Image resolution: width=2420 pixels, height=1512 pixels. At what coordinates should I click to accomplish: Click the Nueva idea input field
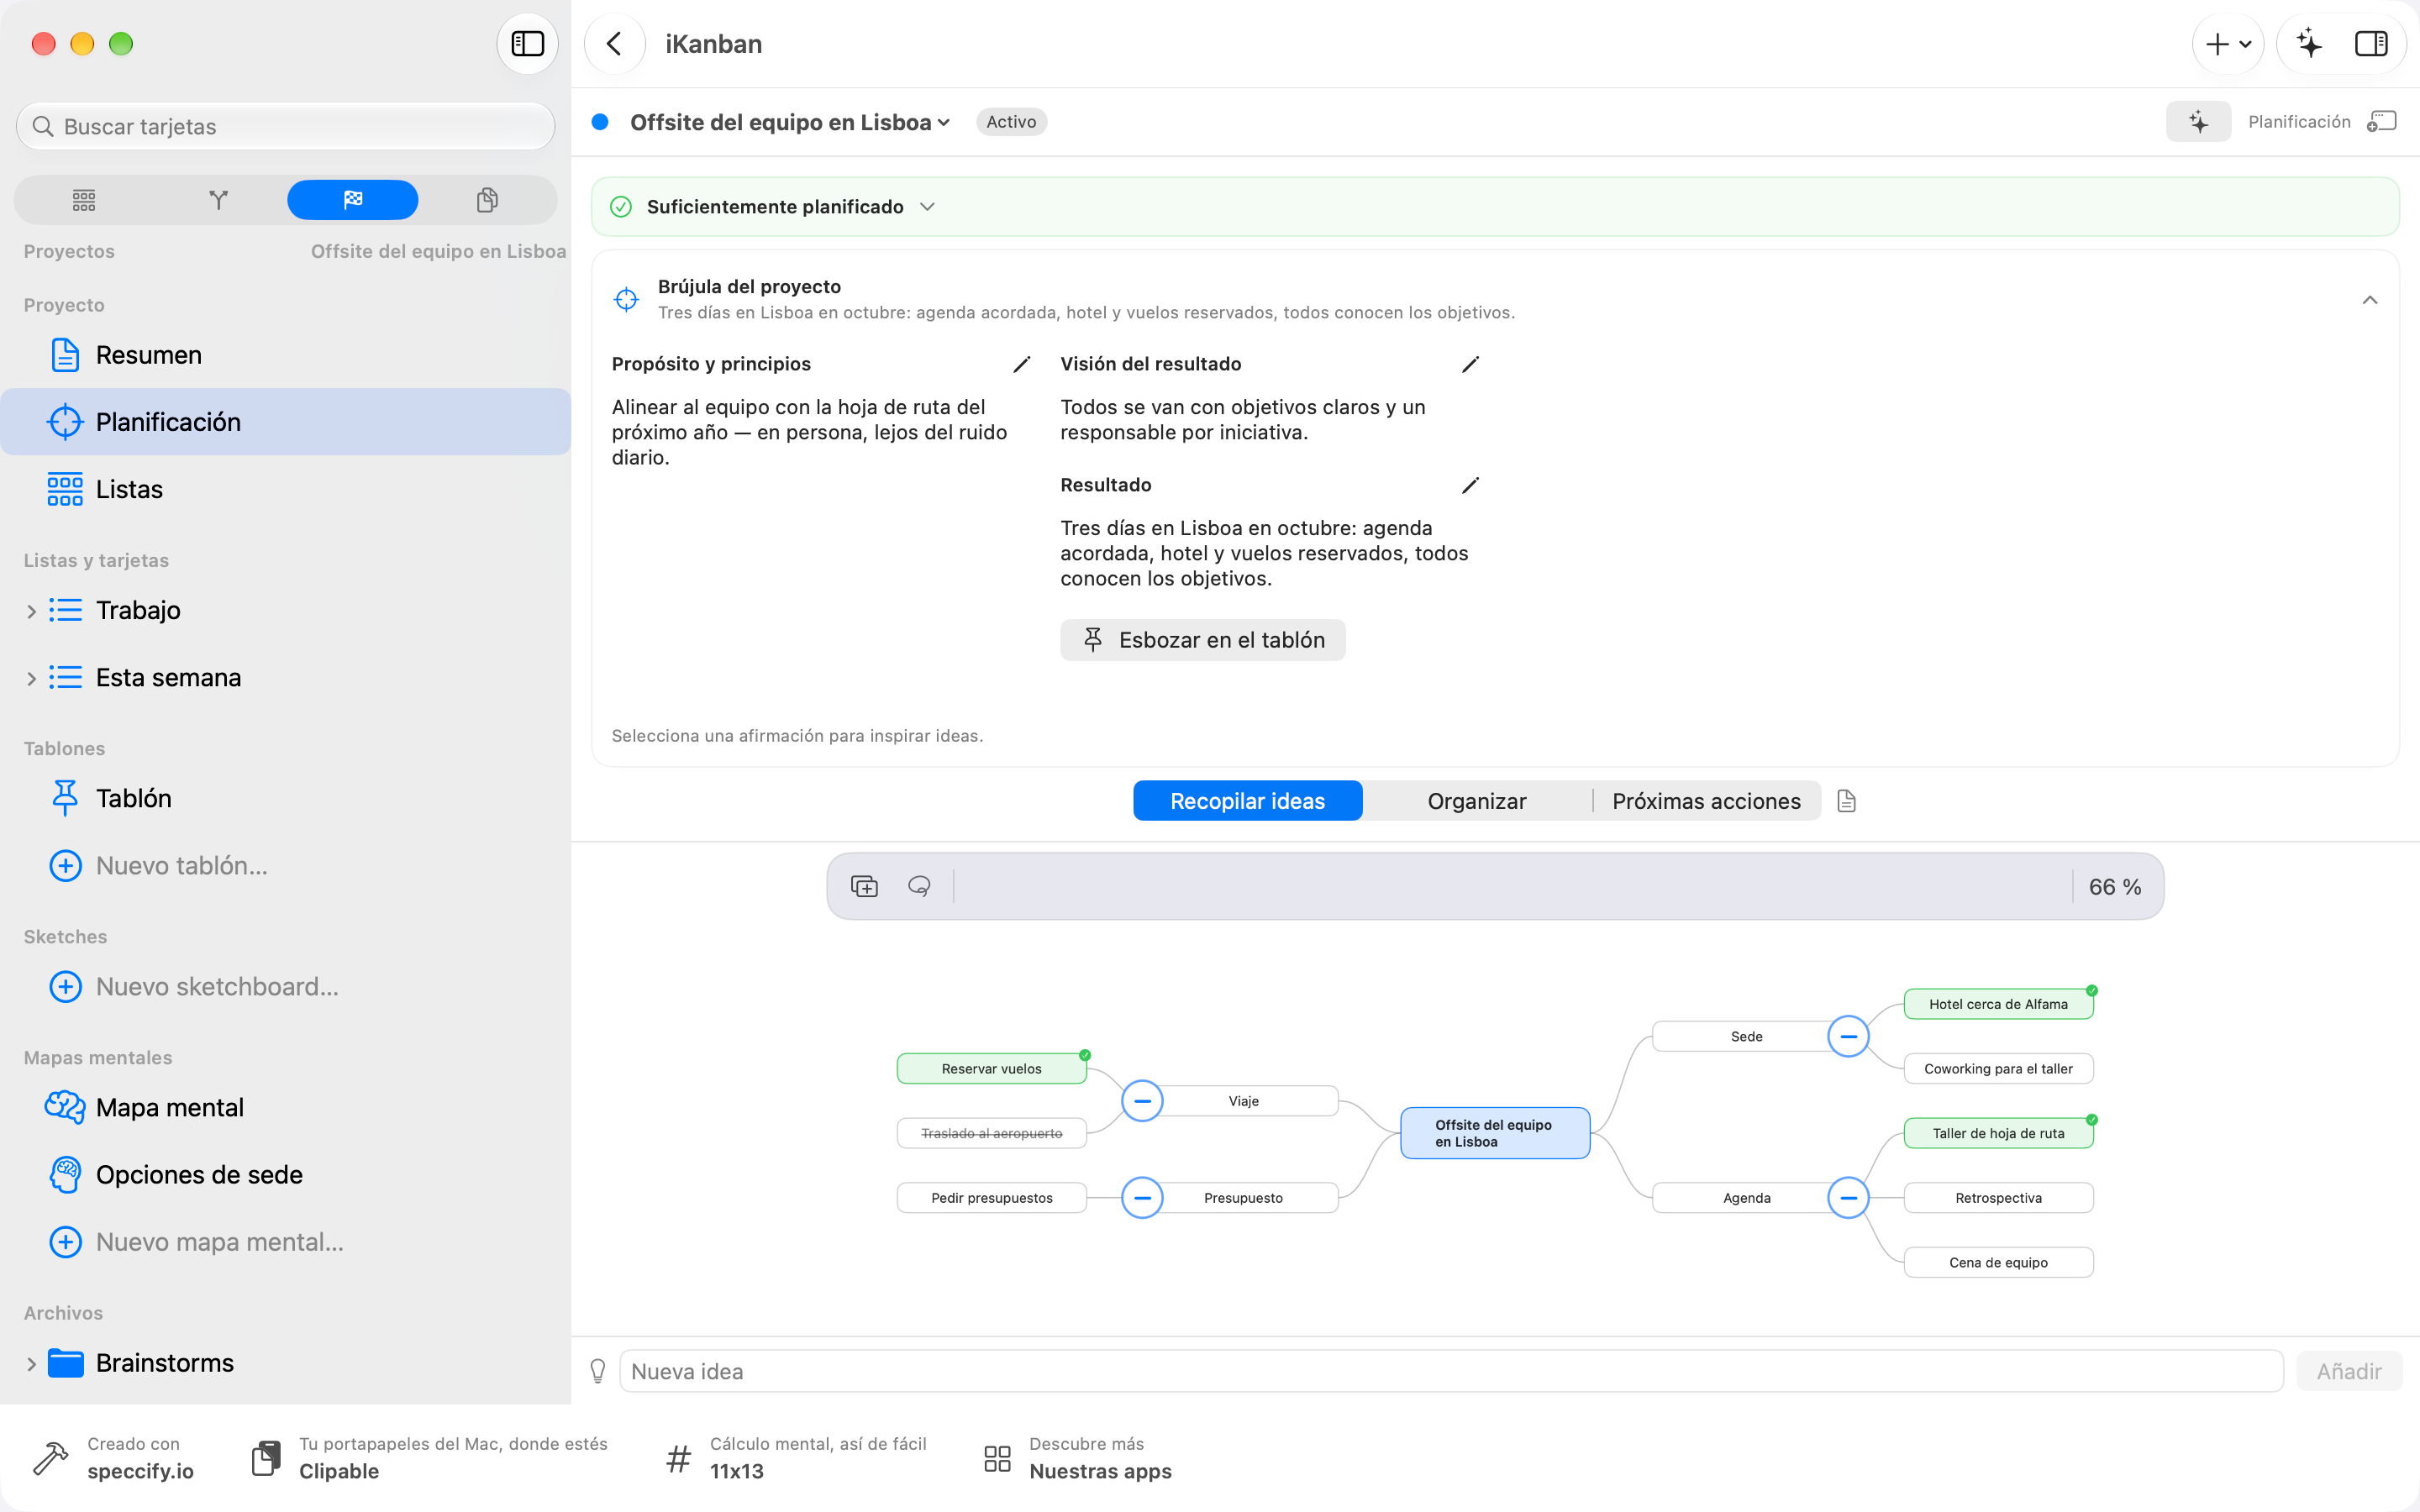coord(1451,1371)
